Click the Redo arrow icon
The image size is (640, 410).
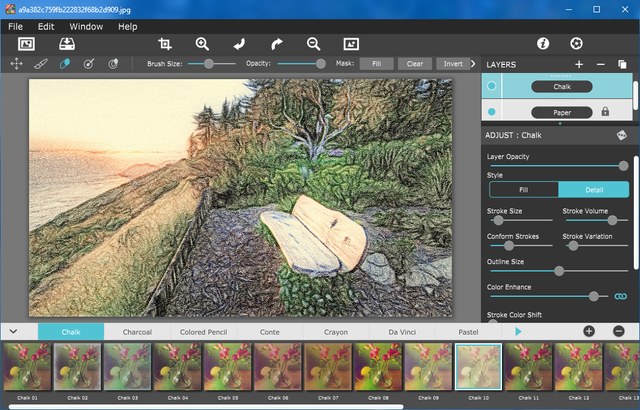[277, 44]
